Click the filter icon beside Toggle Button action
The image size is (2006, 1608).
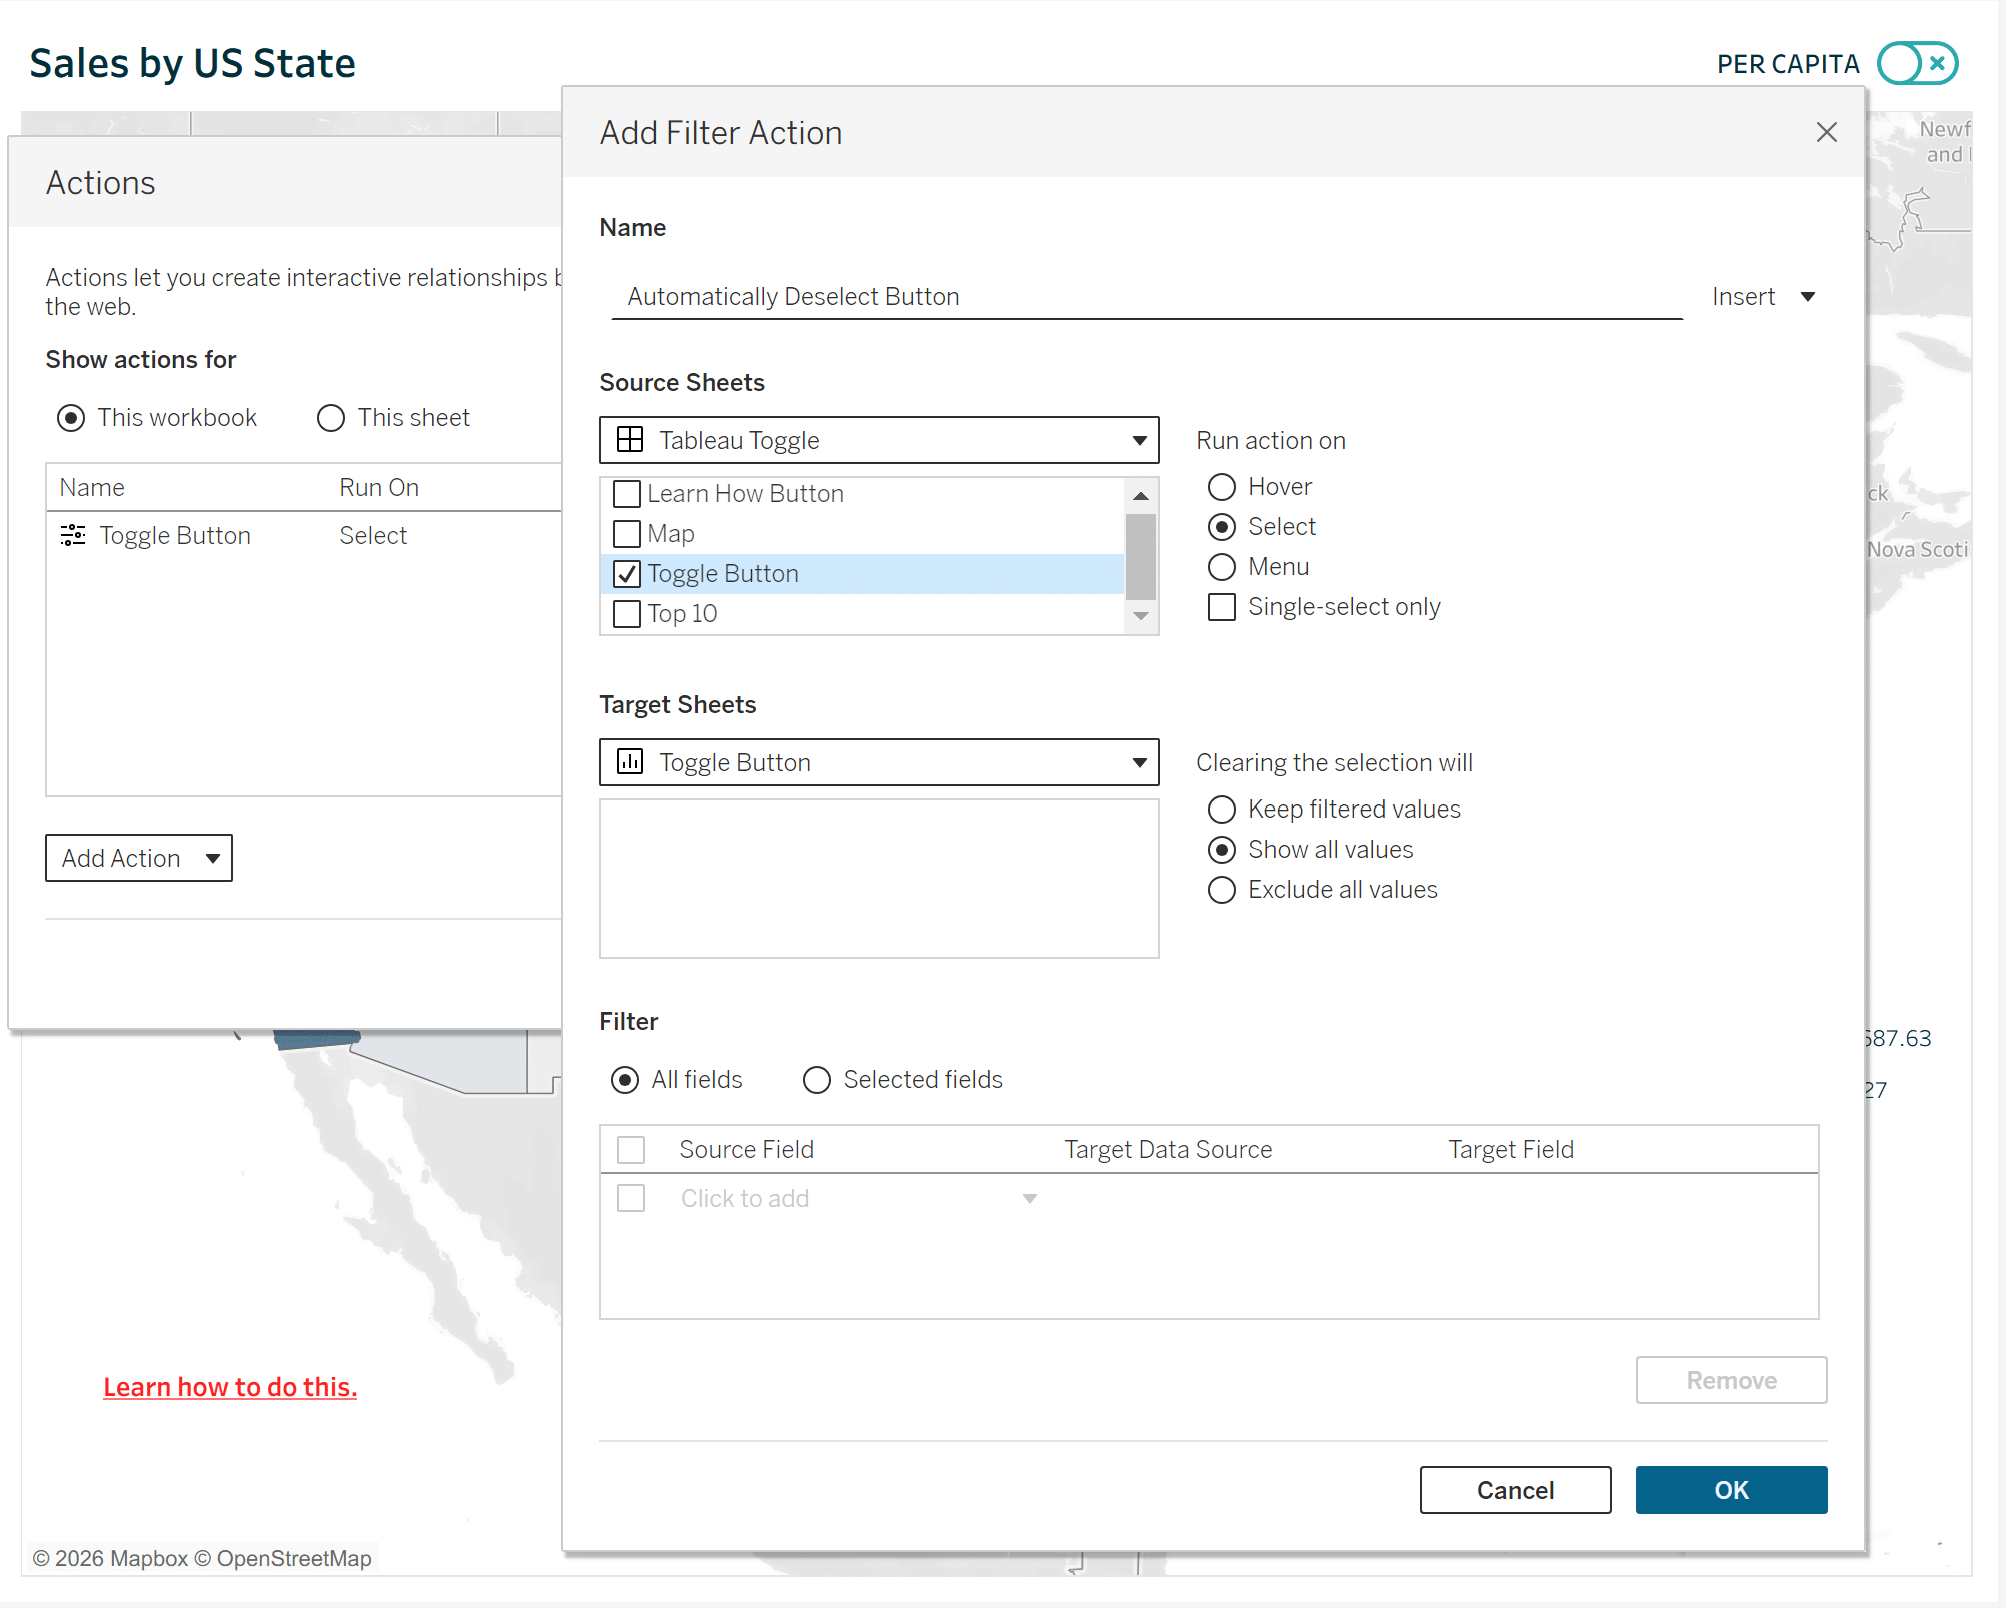(x=73, y=535)
